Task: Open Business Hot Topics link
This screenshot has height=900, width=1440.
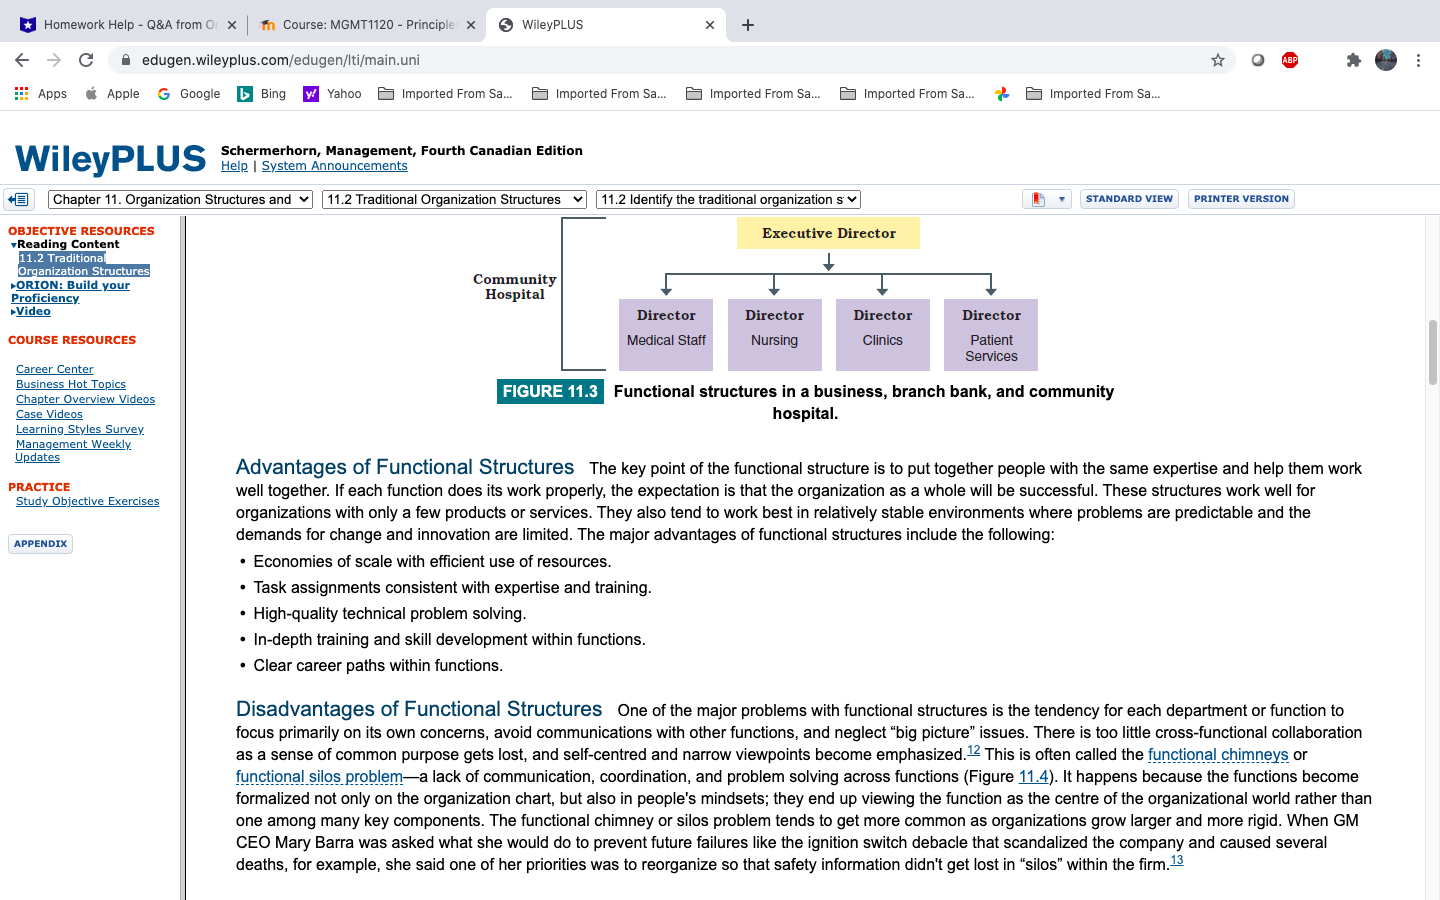Action: [71, 384]
